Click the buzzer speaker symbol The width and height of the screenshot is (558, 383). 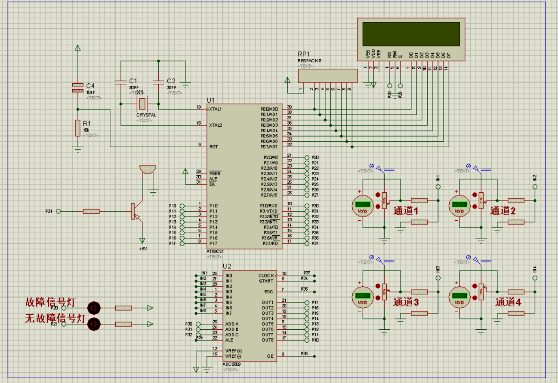pyautogui.click(x=147, y=169)
